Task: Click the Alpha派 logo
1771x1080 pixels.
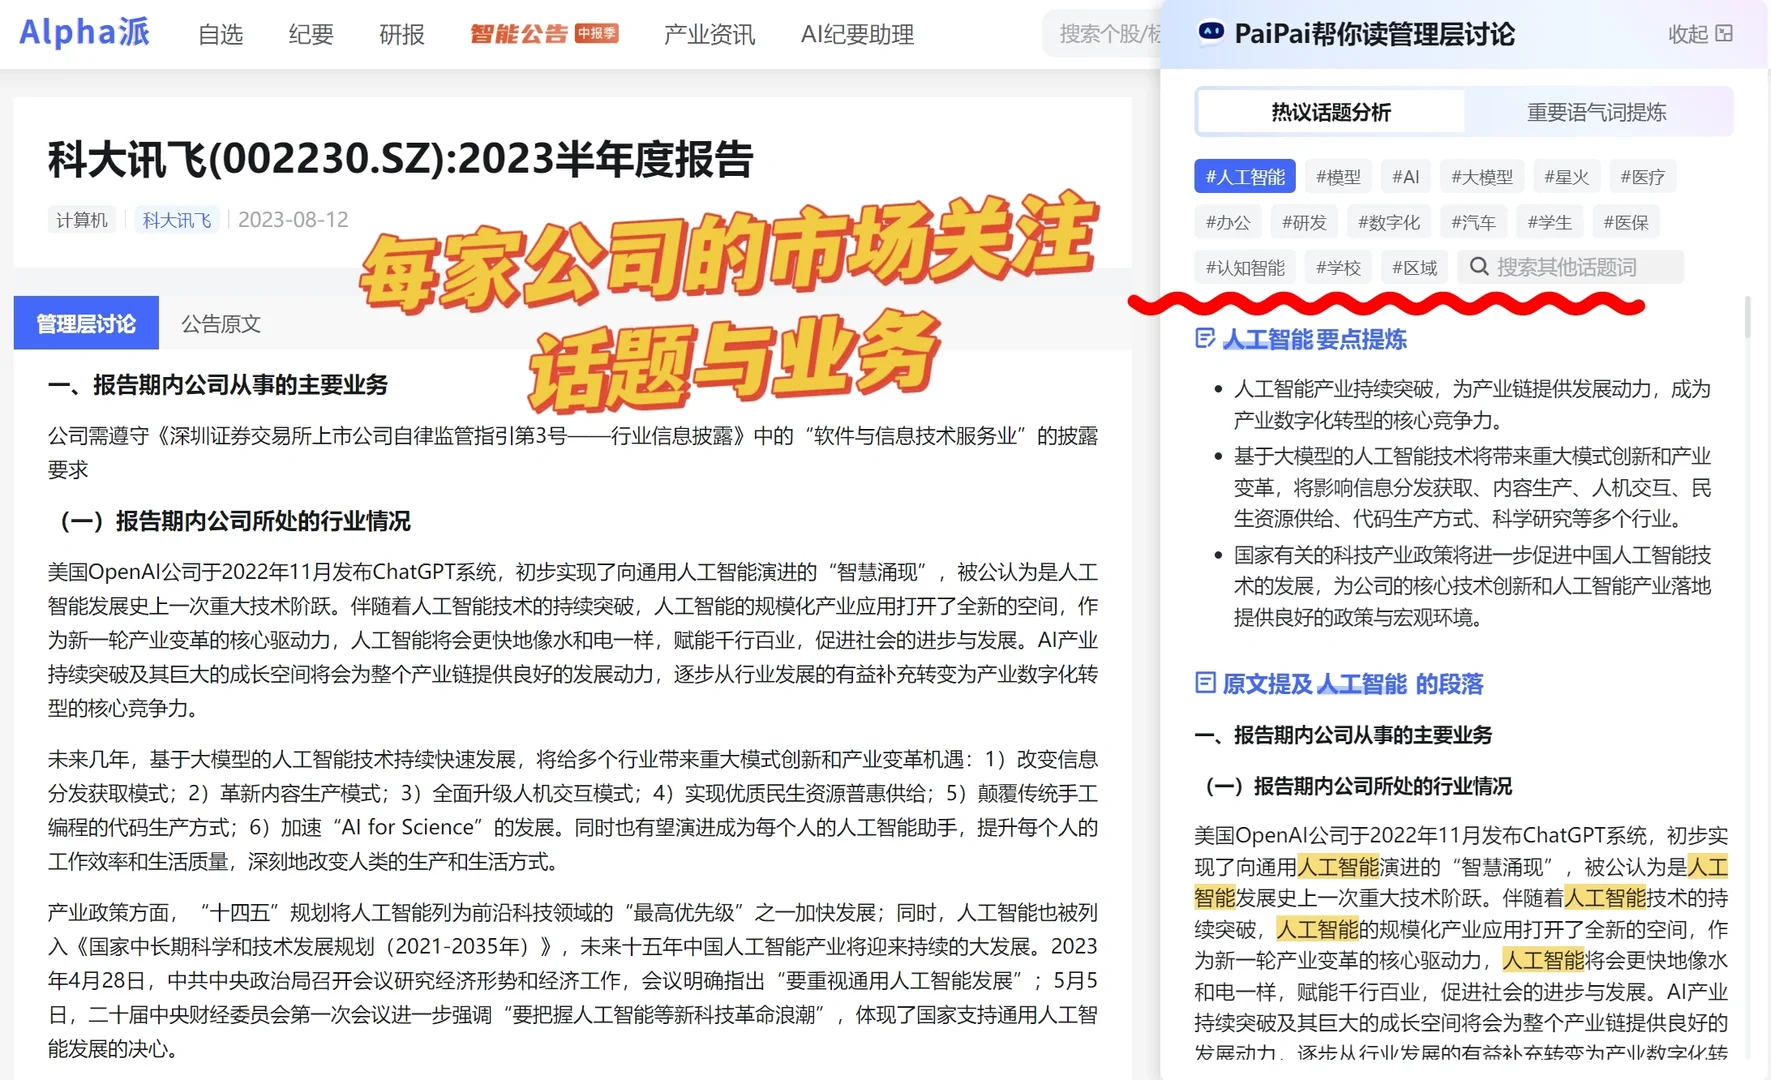Action: click(84, 31)
